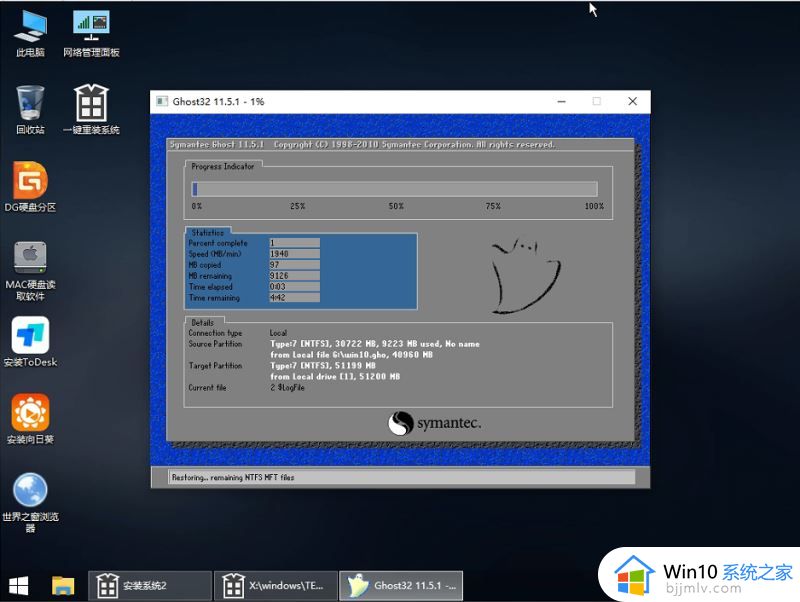Launch the 安装向日葵 shortcut
This screenshot has height=602, width=800.
tap(30, 419)
